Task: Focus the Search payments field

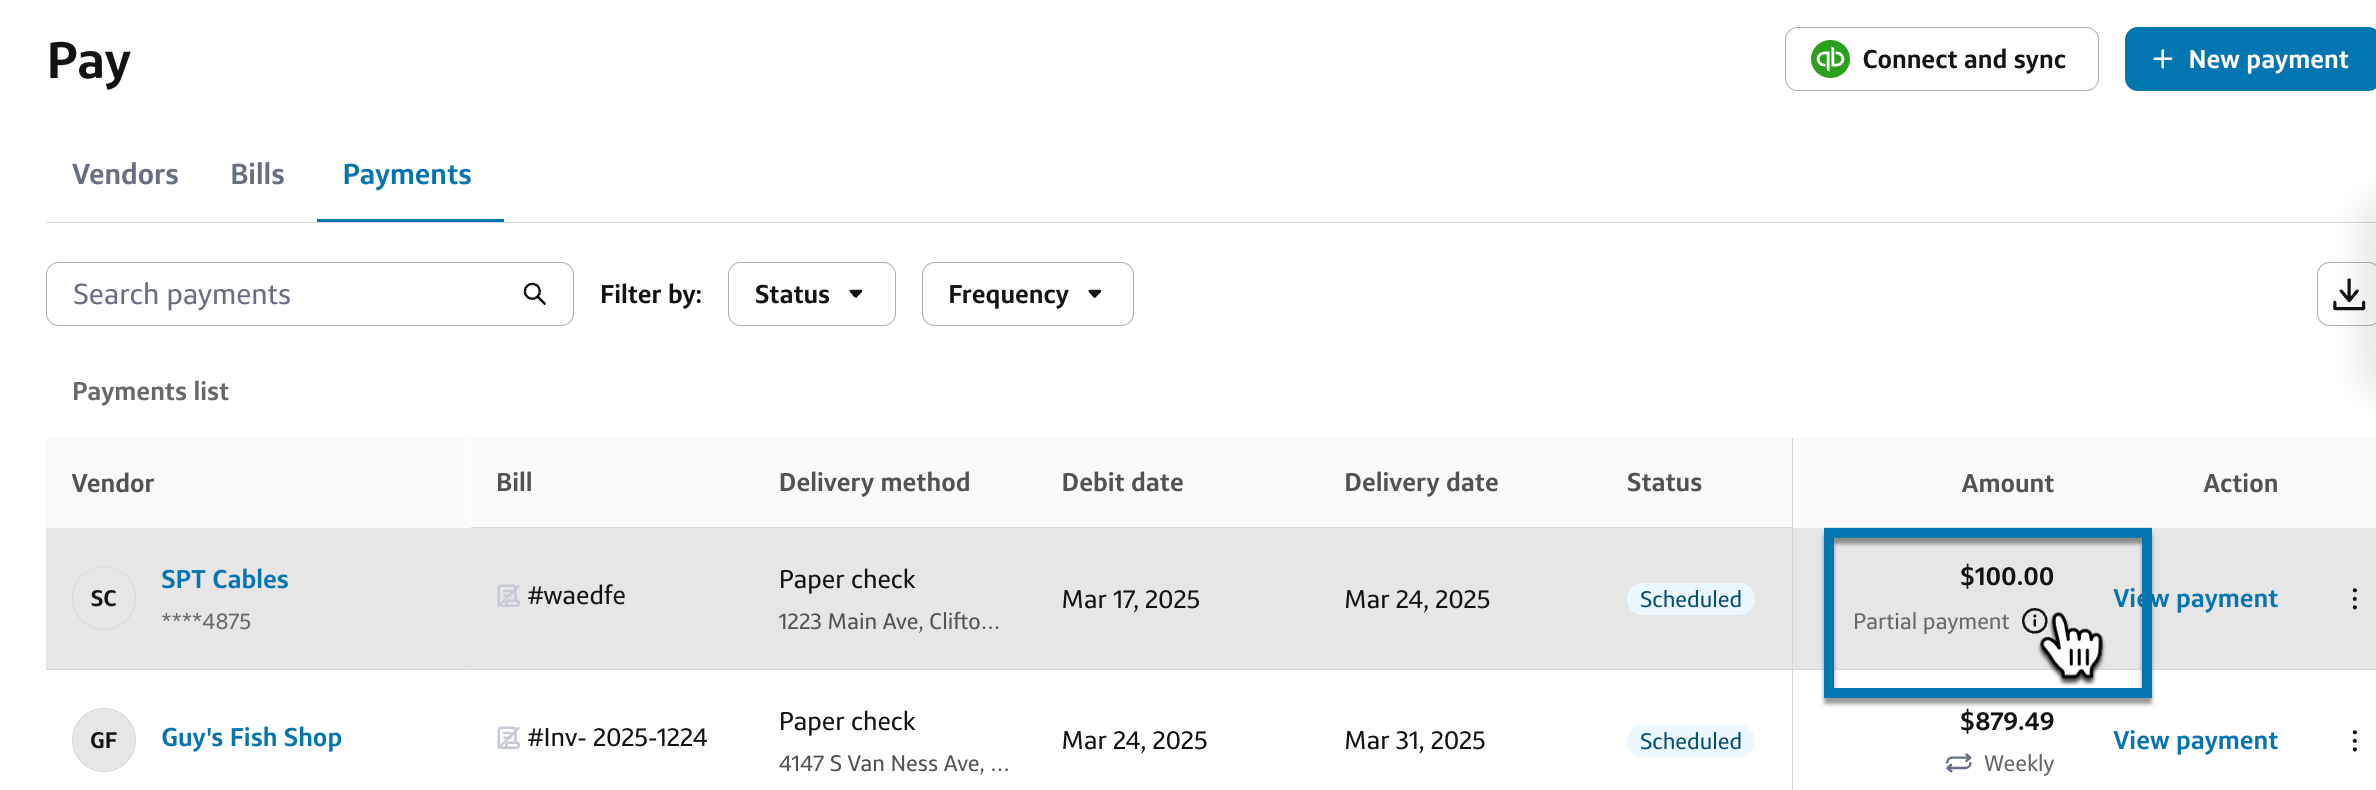Action: click(290, 294)
